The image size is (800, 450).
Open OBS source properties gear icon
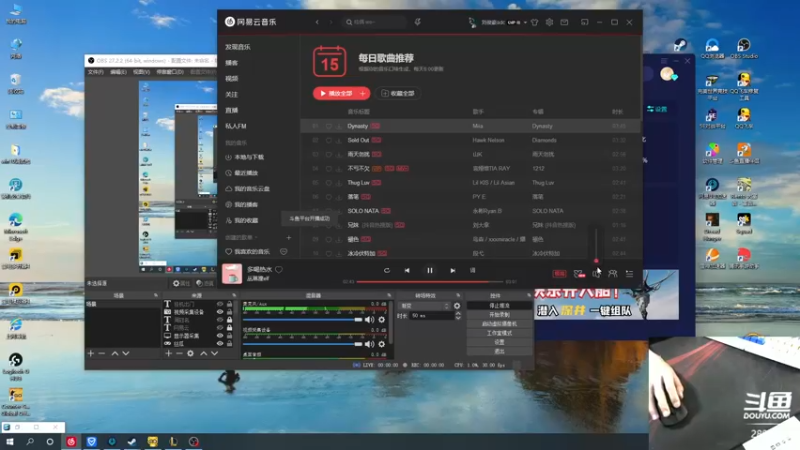pyautogui.click(x=190, y=353)
